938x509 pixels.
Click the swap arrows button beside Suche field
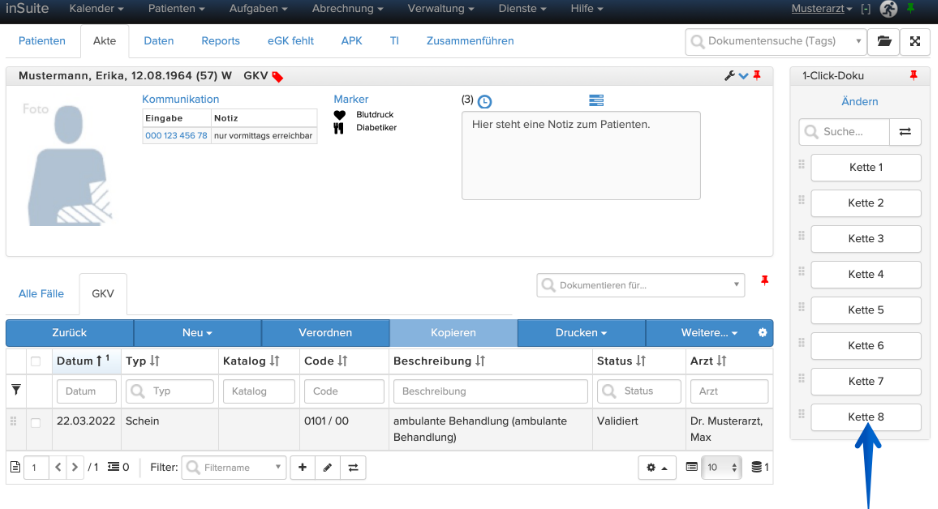tap(905, 132)
